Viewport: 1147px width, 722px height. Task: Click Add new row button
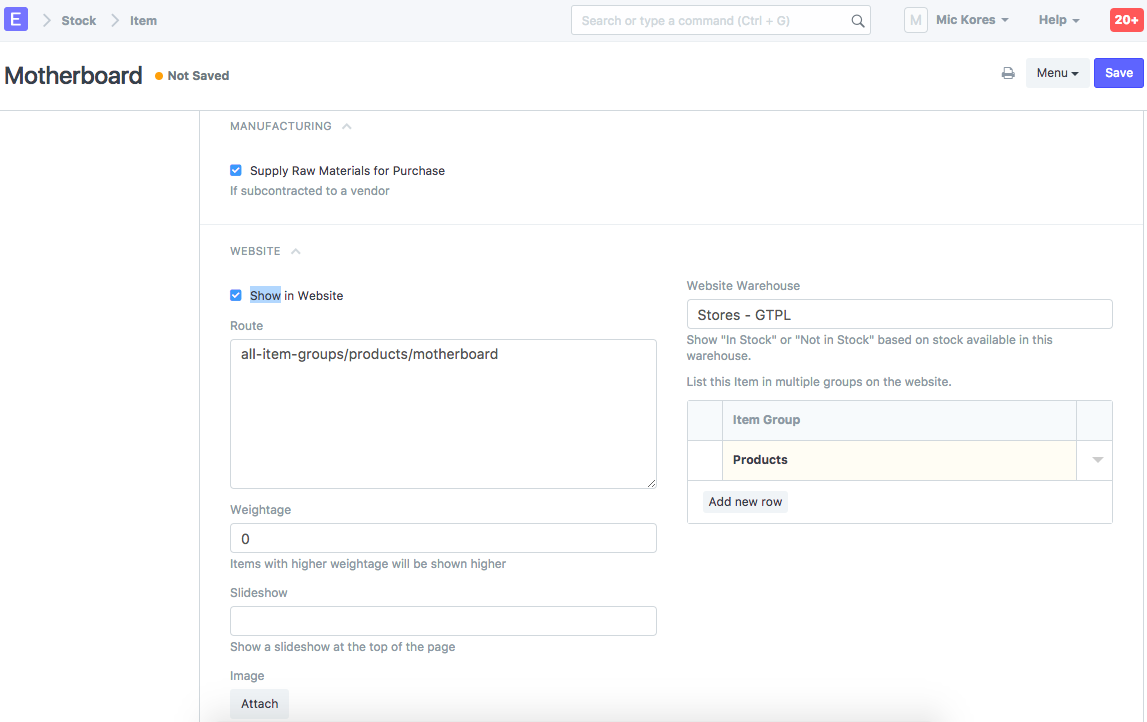point(745,502)
